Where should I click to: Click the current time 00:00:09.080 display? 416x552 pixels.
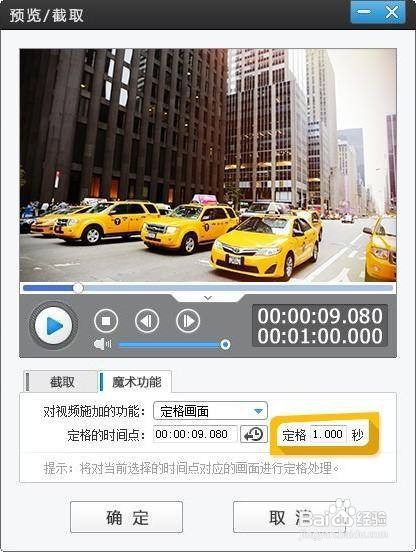click(x=320, y=316)
